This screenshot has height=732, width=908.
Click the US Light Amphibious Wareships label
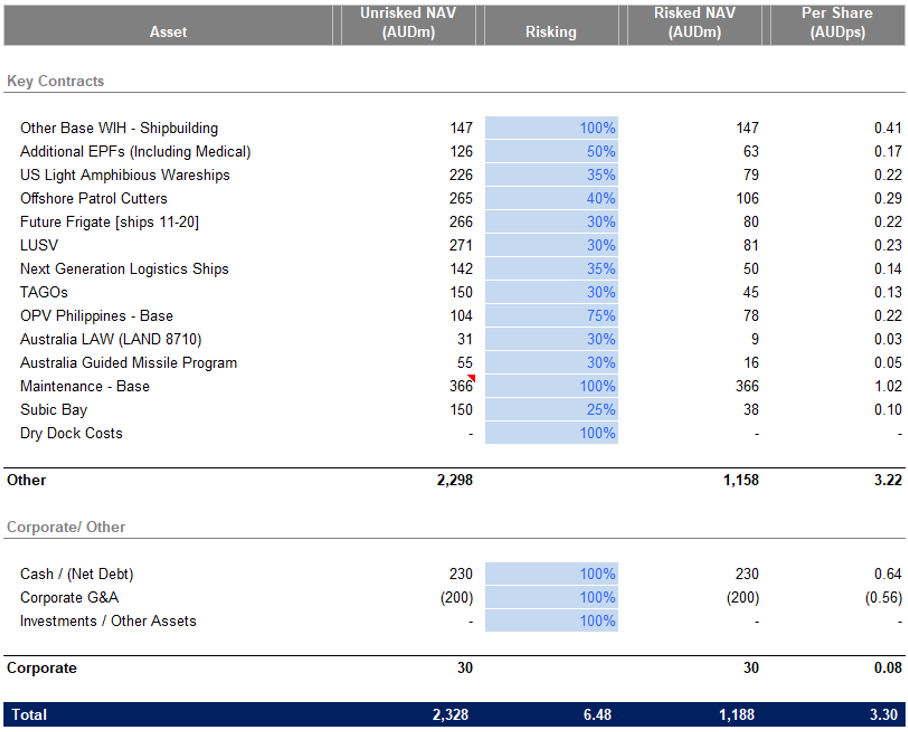[125, 175]
